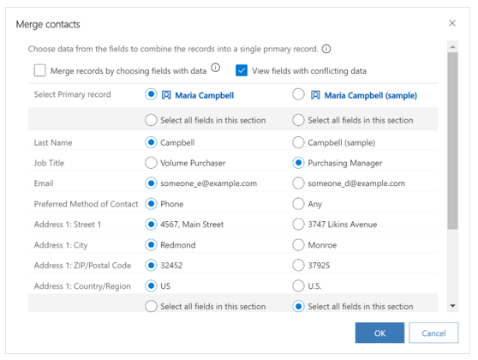The image size is (478, 360).
Task: Click contact icon beside Maria Campbell (sample)
Action: click(316, 95)
